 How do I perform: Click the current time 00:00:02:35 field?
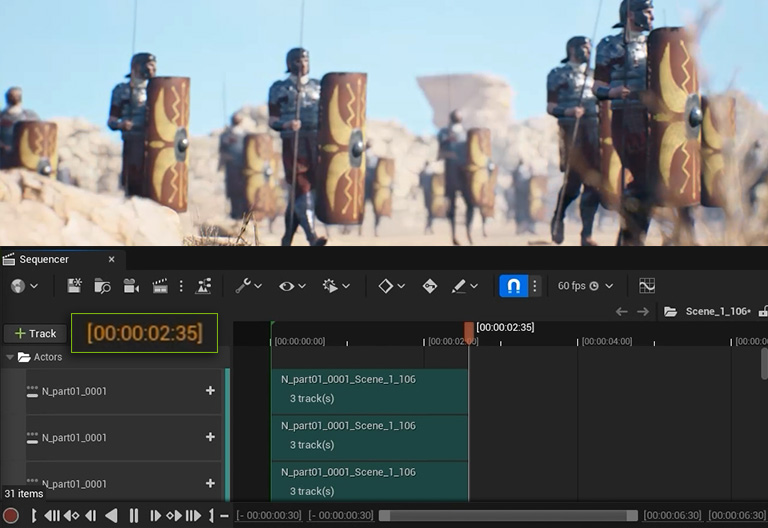[x=144, y=333]
